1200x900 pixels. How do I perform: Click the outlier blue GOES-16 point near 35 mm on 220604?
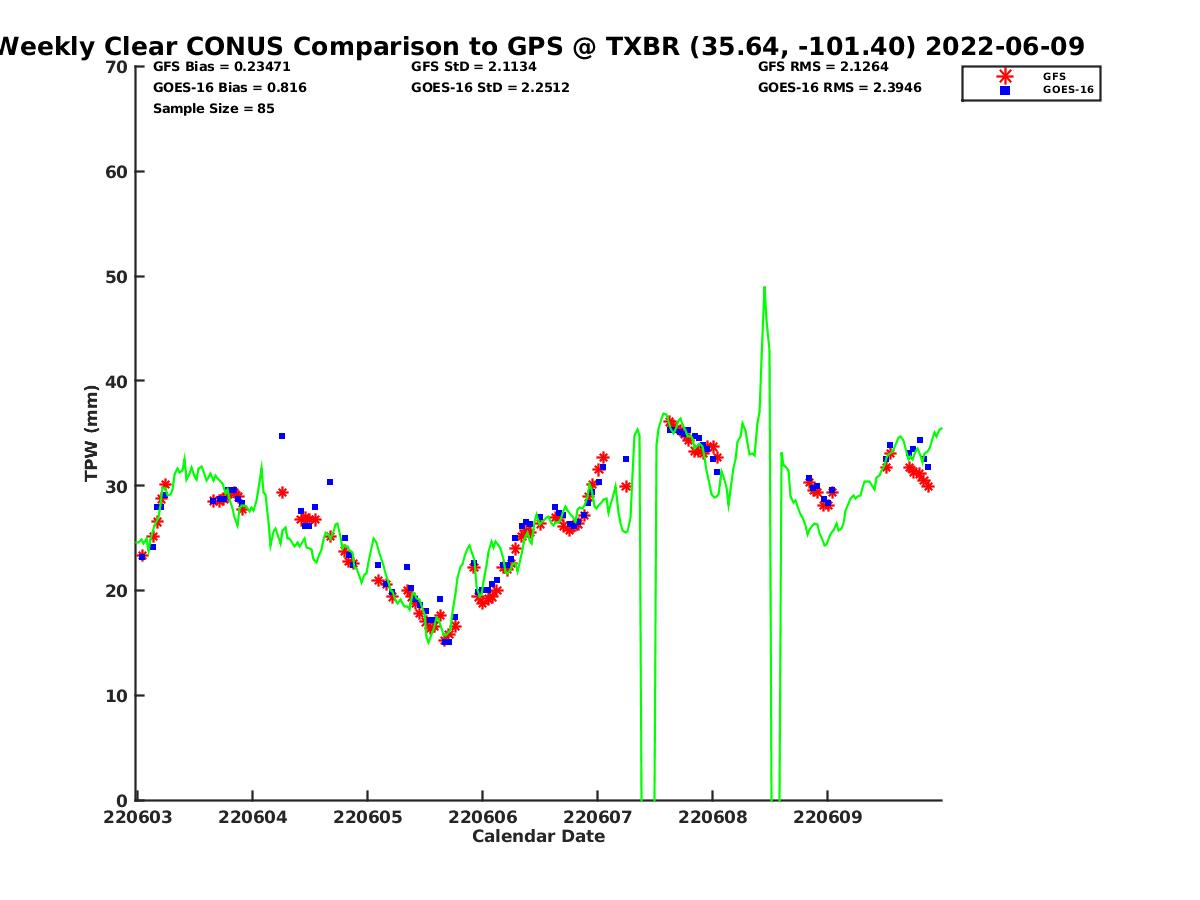coord(282,436)
